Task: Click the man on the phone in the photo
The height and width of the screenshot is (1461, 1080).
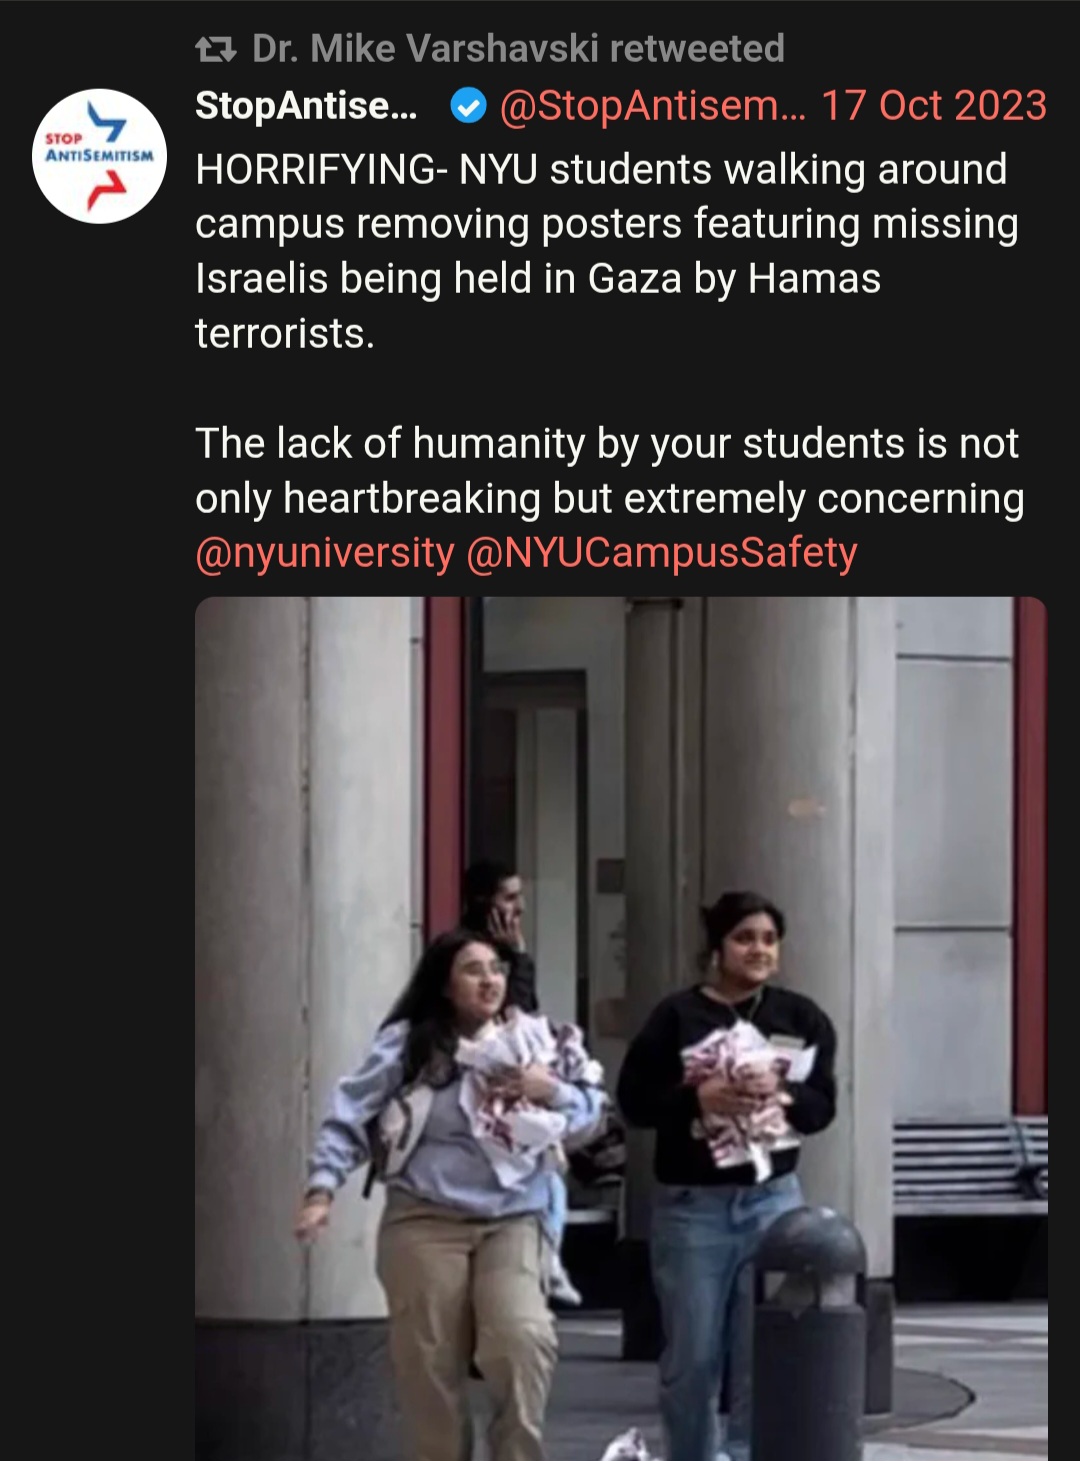Action: [500, 930]
